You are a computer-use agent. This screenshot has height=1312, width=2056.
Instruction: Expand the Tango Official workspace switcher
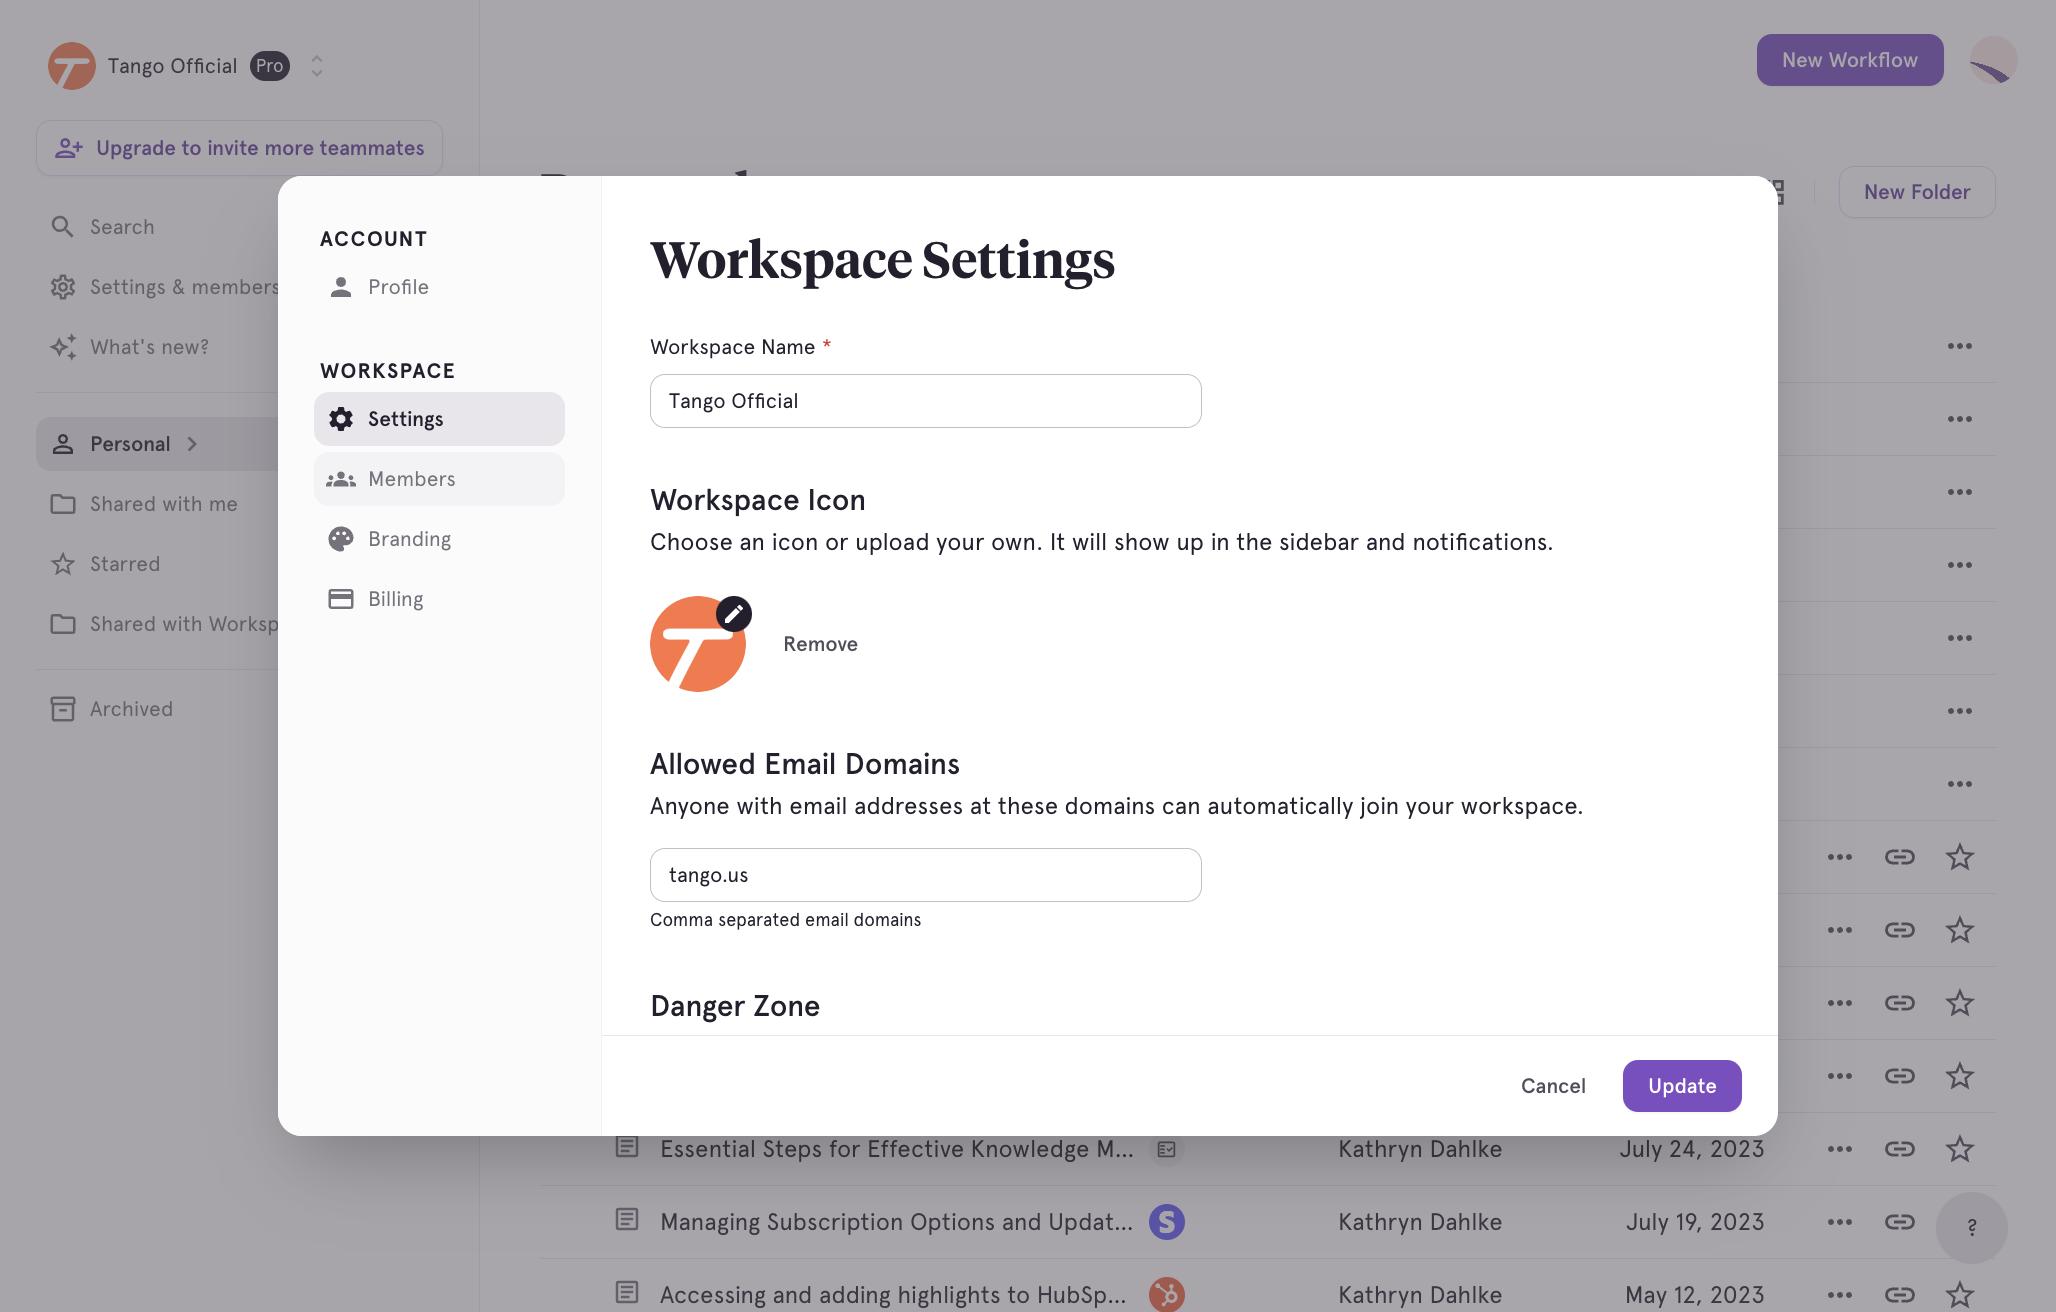click(x=317, y=66)
